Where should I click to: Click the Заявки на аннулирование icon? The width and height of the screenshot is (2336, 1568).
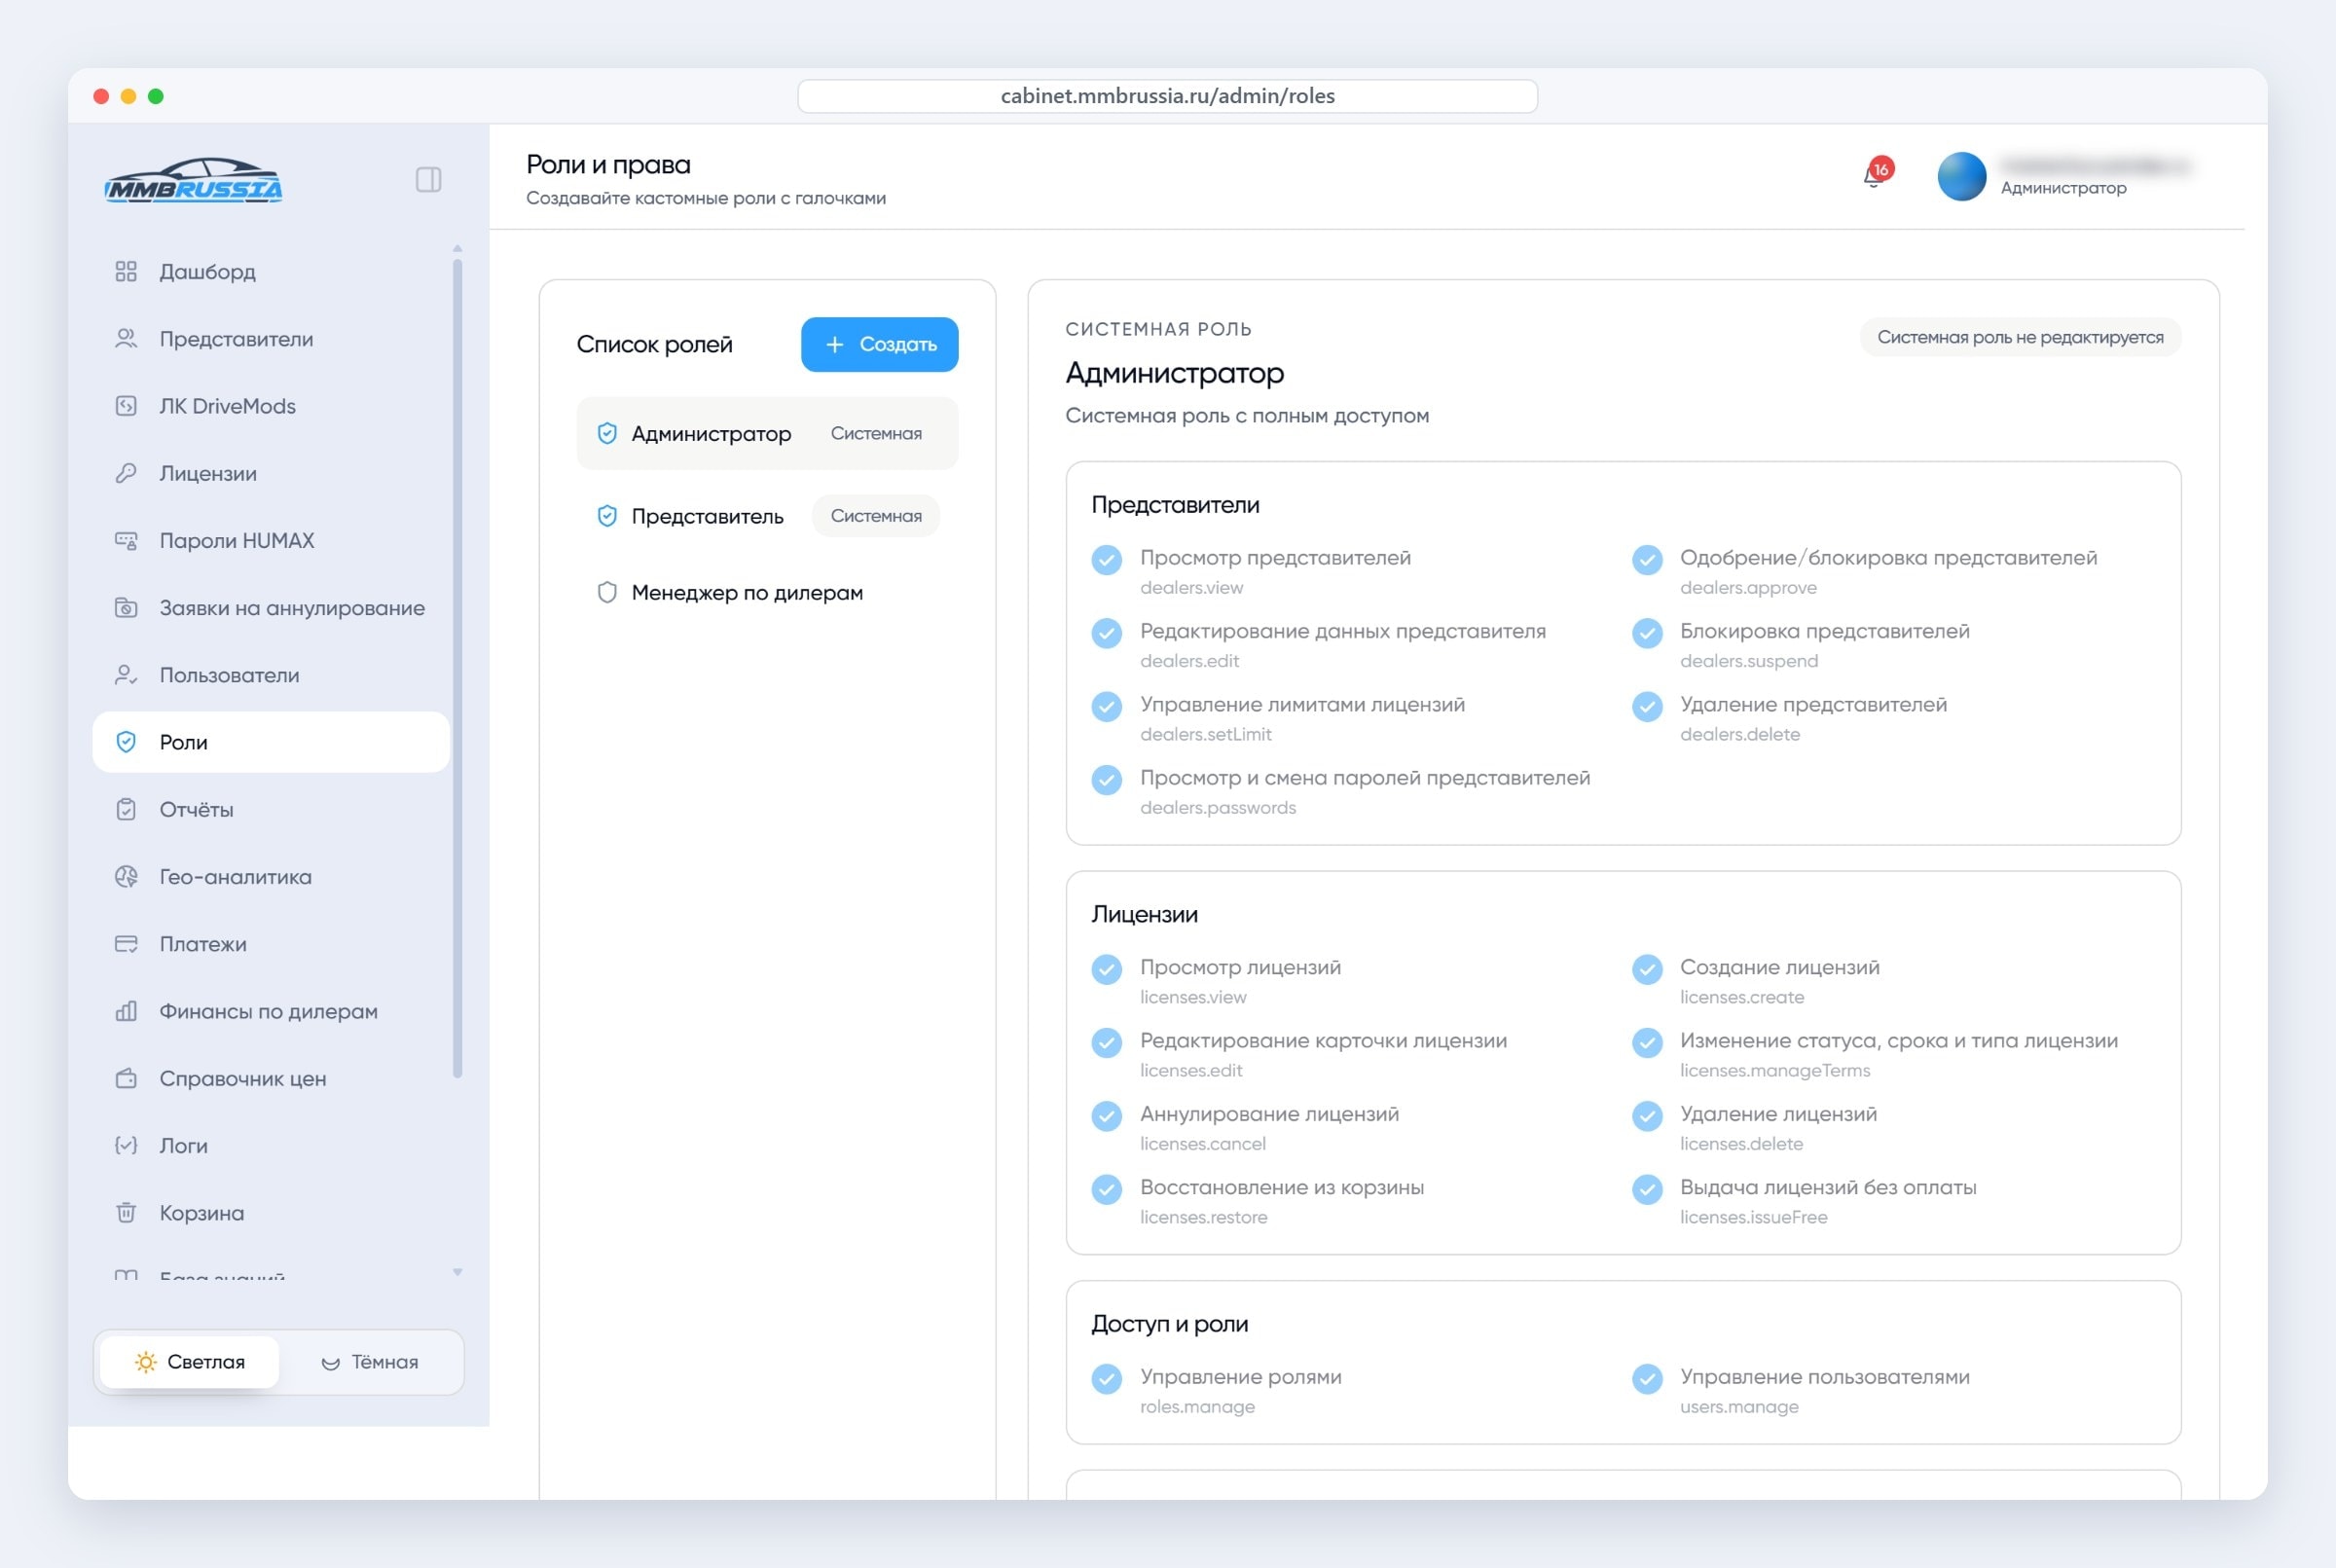(x=126, y=608)
